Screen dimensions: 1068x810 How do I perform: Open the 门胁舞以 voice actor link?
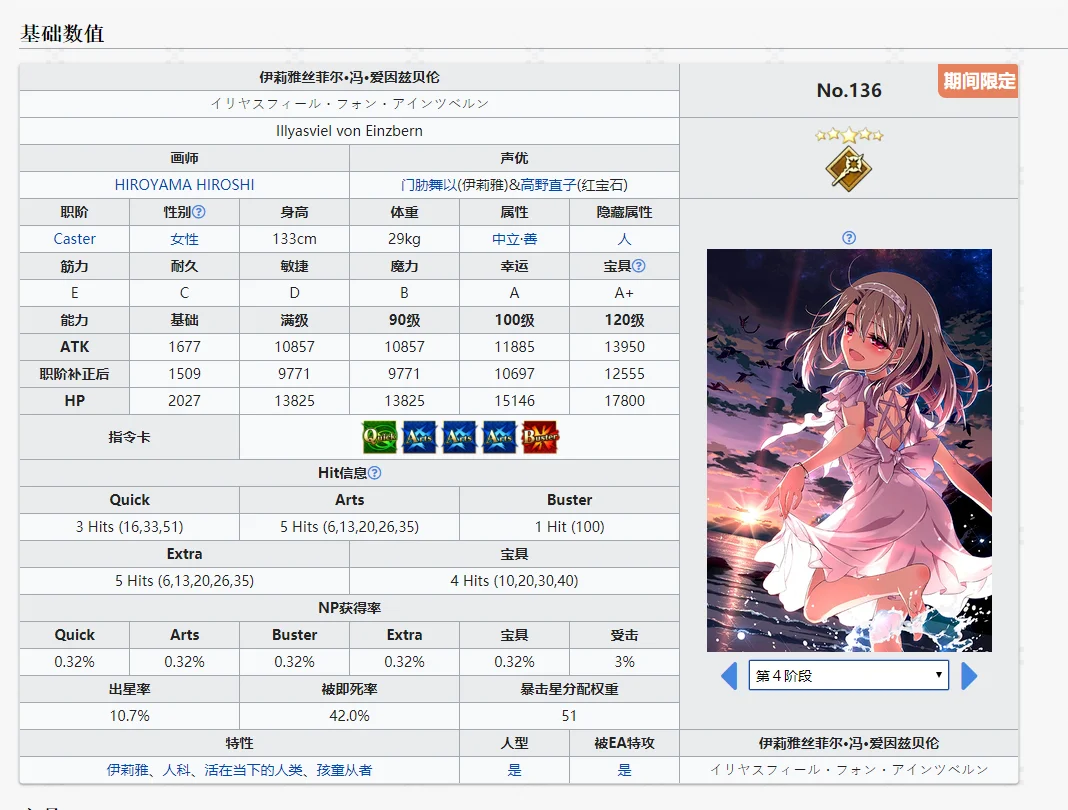429,185
